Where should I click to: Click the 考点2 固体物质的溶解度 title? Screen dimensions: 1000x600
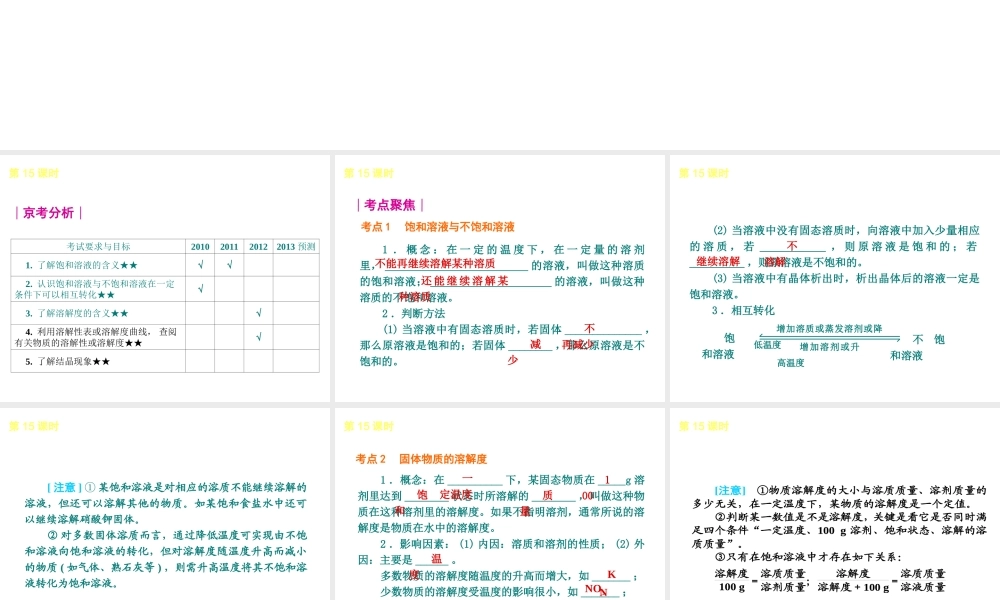pos(422,458)
